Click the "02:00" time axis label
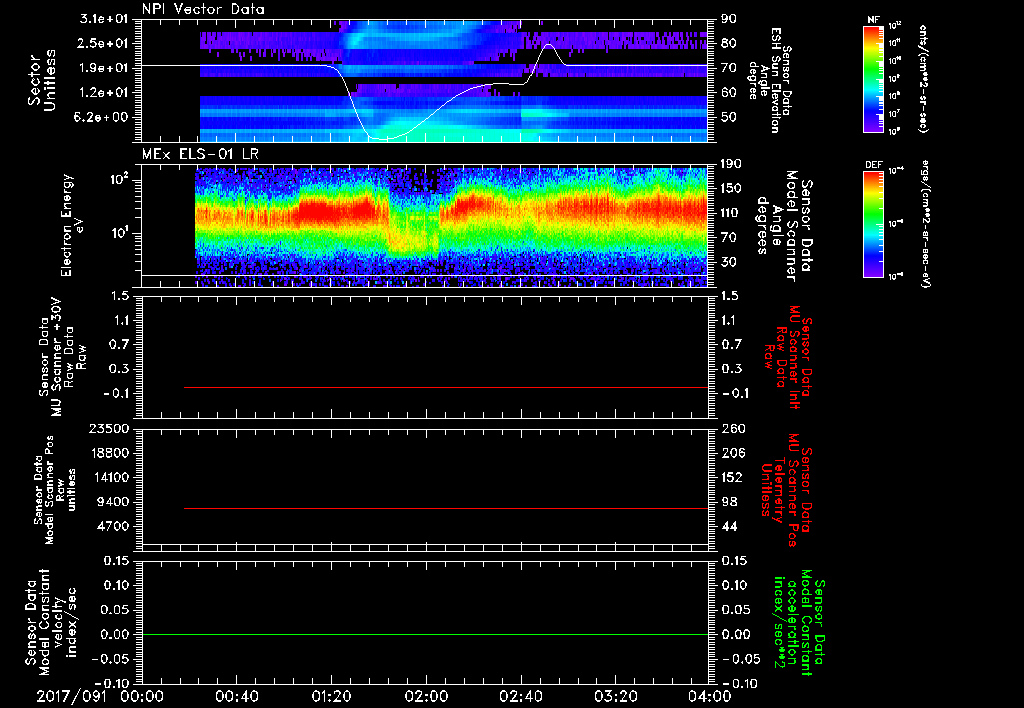The width and height of the screenshot is (1024, 708). click(x=426, y=696)
